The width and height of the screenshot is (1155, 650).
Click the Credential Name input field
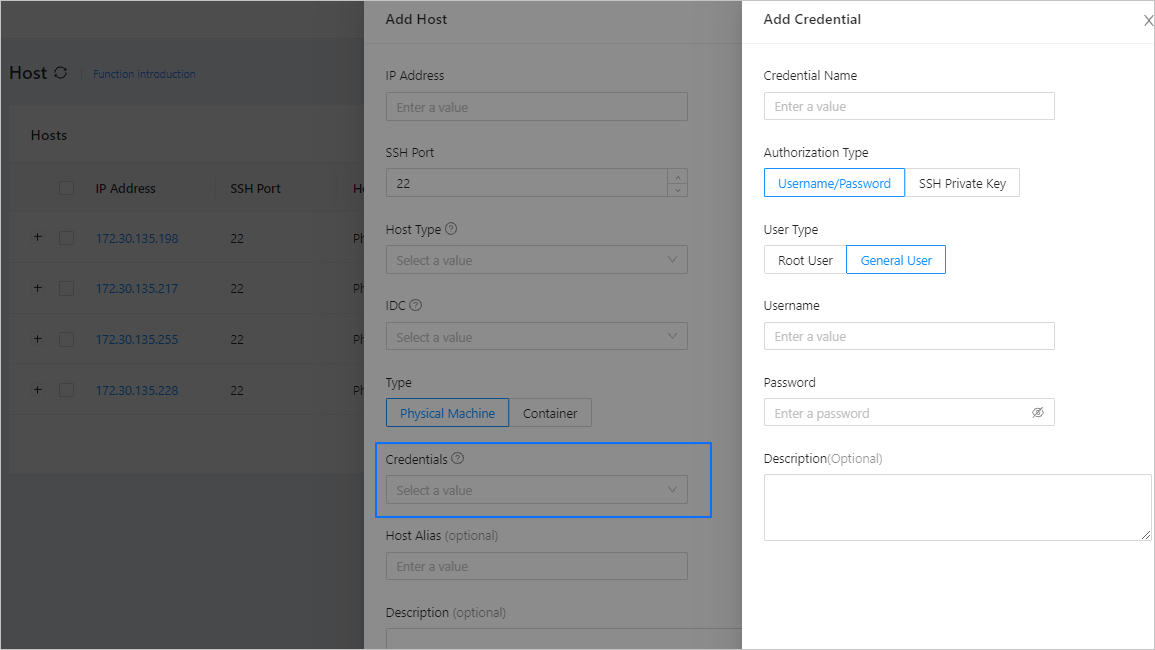[x=908, y=106]
